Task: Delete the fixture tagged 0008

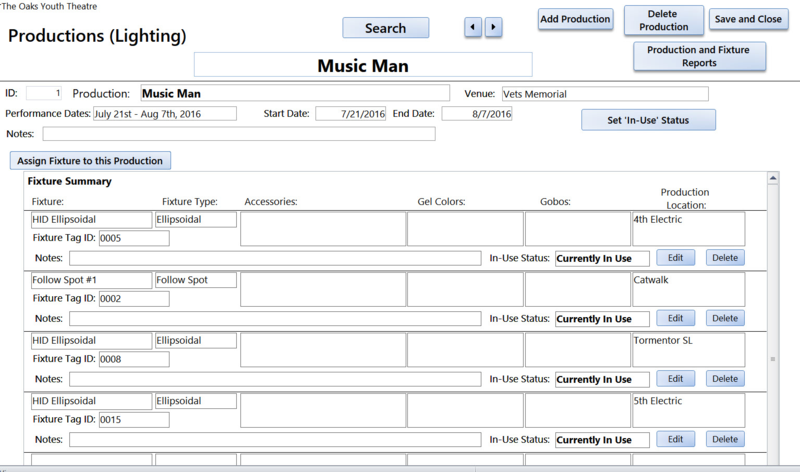Action: [x=725, y=379]
